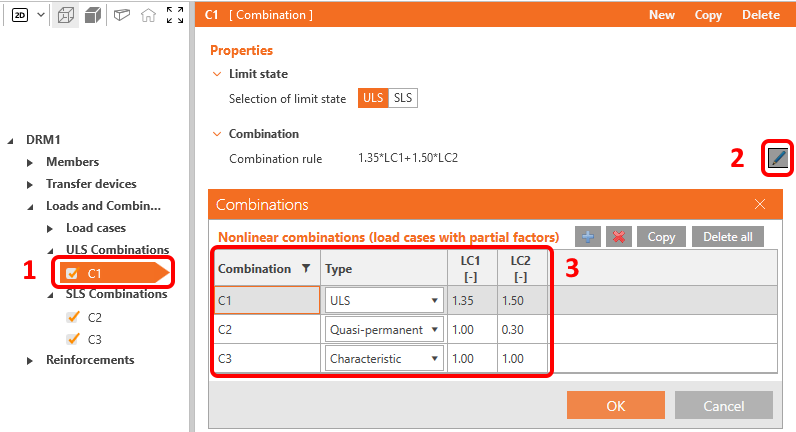This screenshot has height=432, width=796.
Task: Click the LC1 factor 1.00 cell in row C2
Action: (x=472, y=329)
